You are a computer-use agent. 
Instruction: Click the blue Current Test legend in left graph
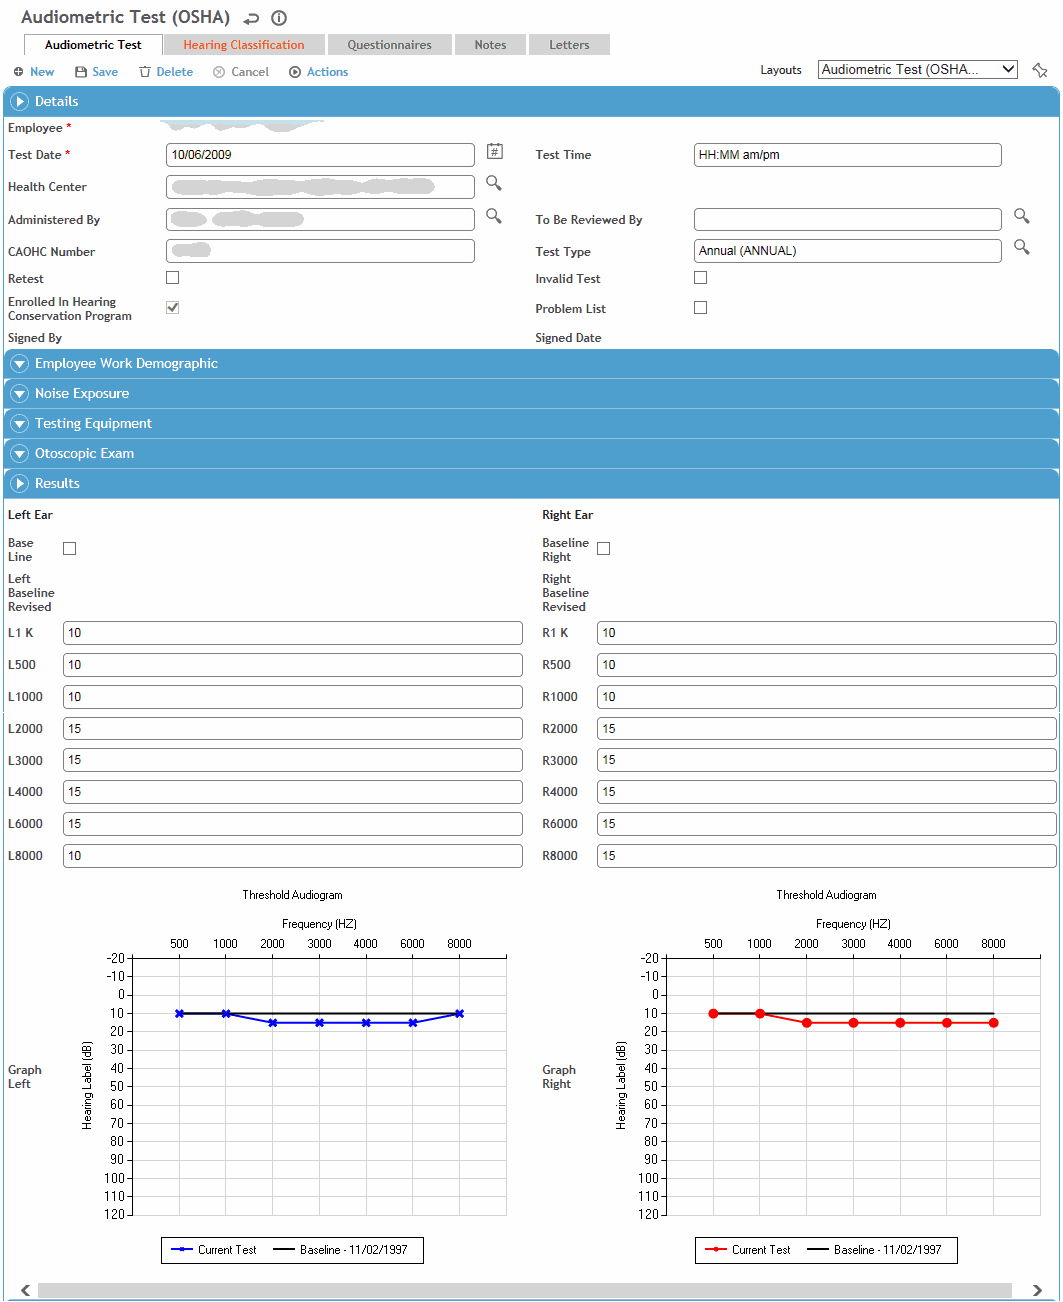[214, 1250]
